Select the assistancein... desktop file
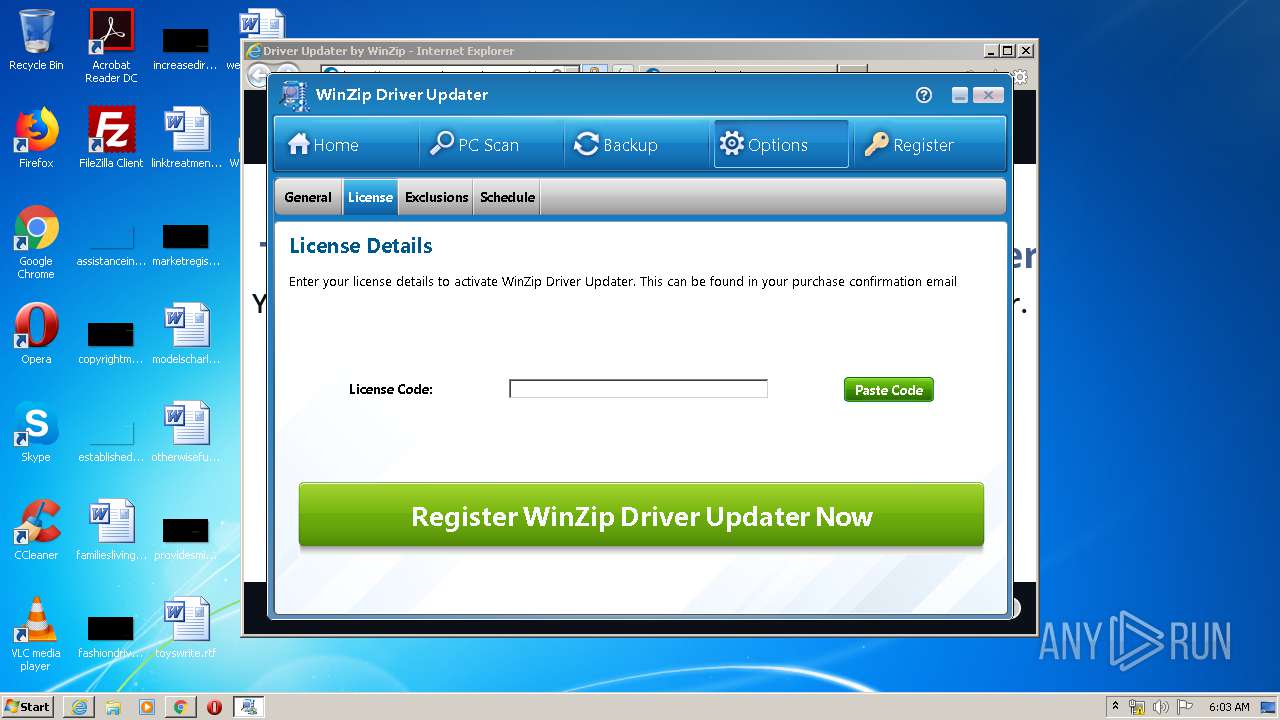 point(111,242)
